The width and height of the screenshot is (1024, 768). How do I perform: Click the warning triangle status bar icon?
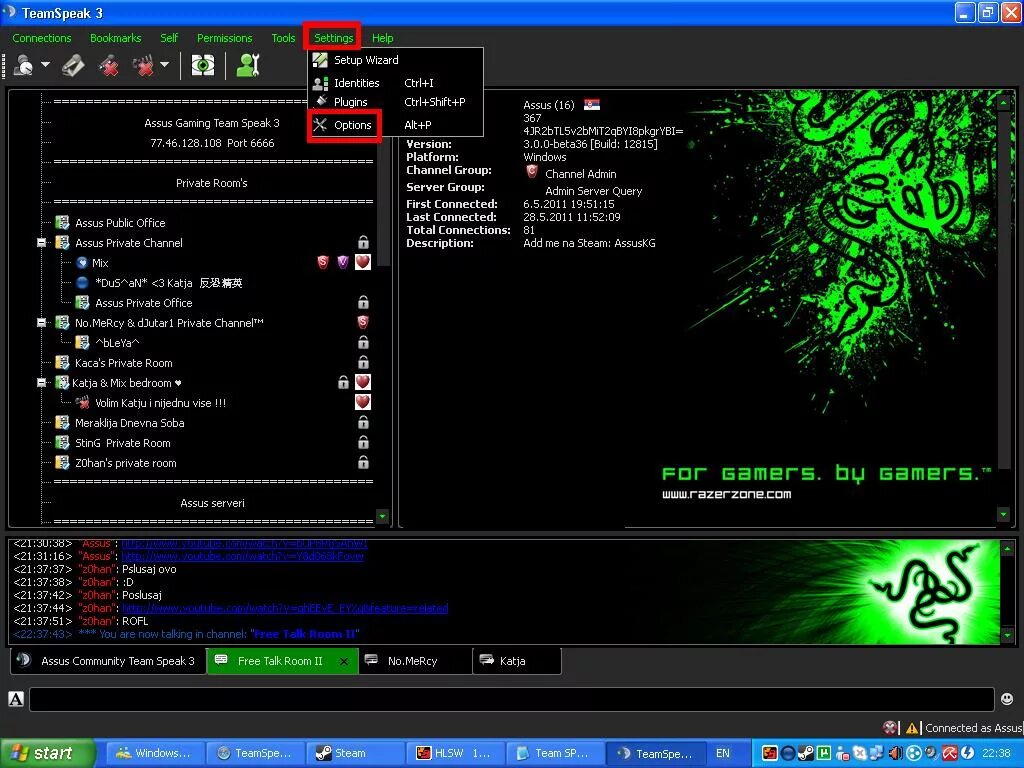pyautogui.click(x=912, y=728)
